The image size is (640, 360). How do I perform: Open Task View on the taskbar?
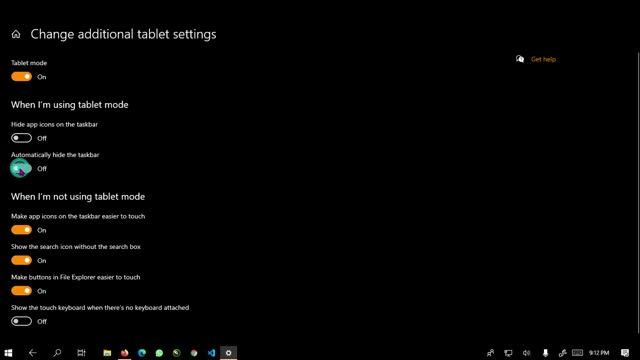click(81, 353)
